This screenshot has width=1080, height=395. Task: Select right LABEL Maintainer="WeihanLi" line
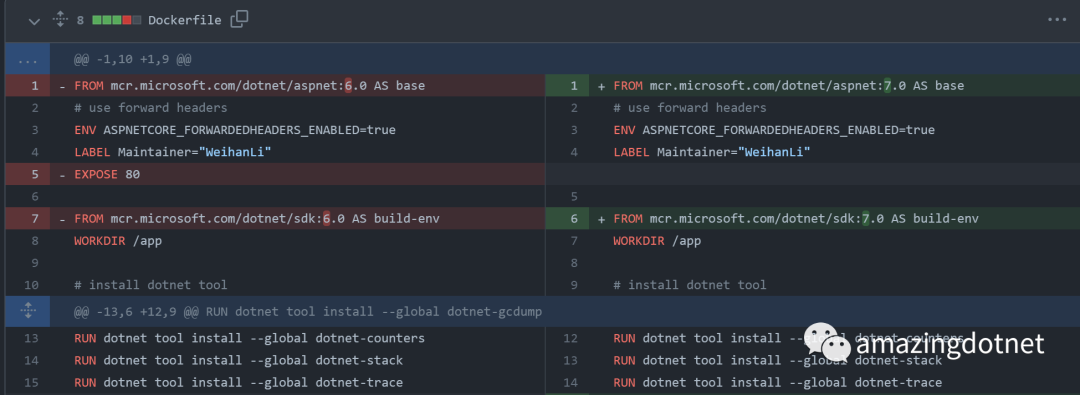[x=712, y=152]
